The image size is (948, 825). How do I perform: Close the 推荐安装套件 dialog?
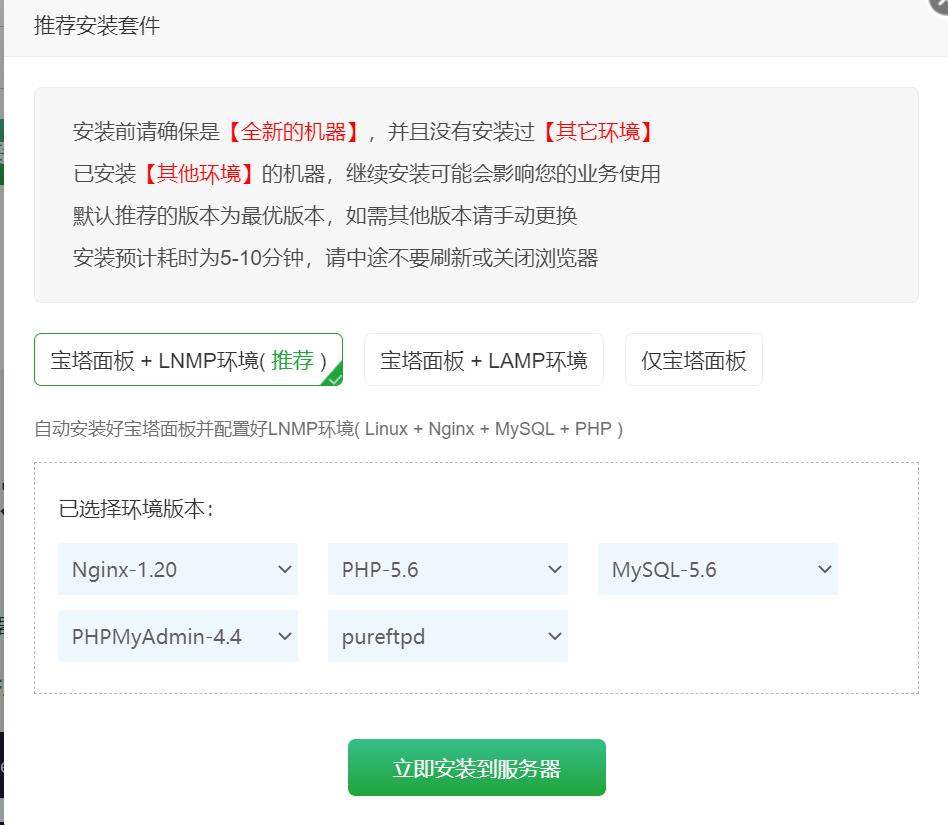coord(939,5)
